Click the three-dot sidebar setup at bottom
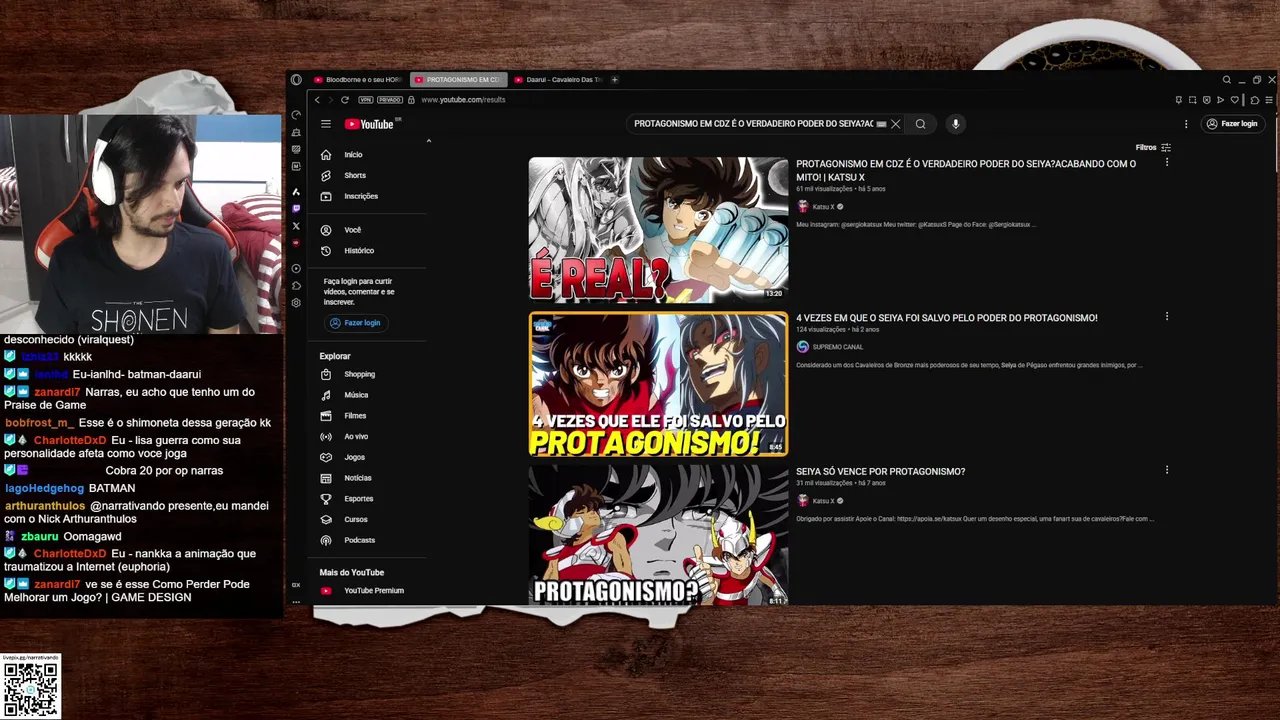This screenshot has width=1280, height=720. (296, 601)
